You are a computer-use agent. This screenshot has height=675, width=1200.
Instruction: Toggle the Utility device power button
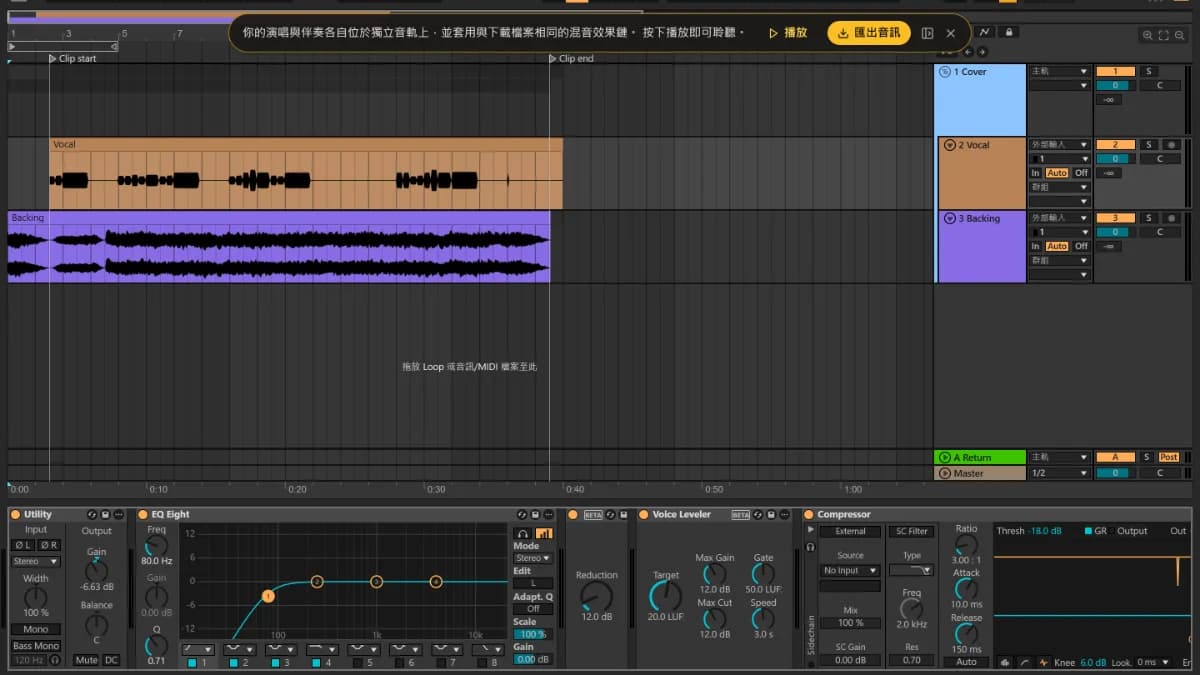point(15,515)
